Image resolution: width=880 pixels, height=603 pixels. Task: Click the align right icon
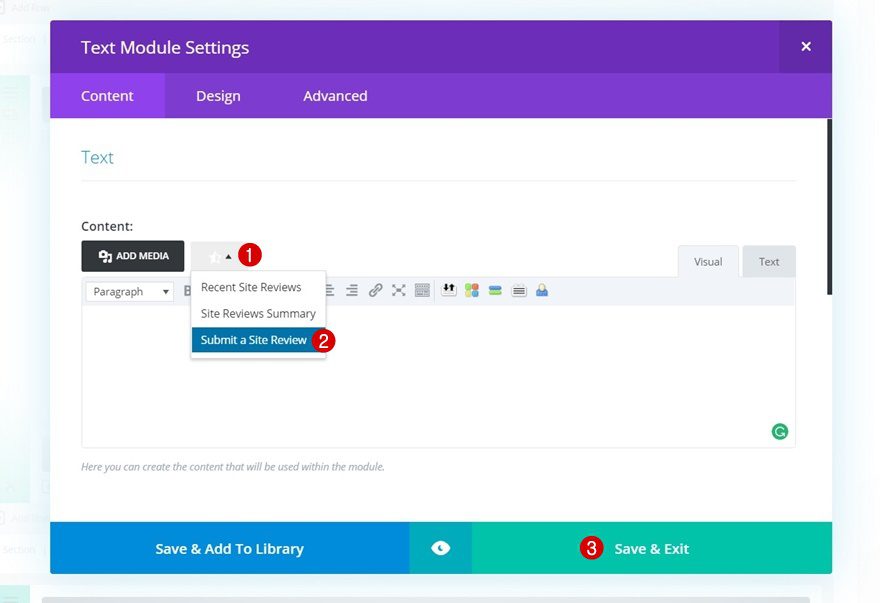[352, 291]
